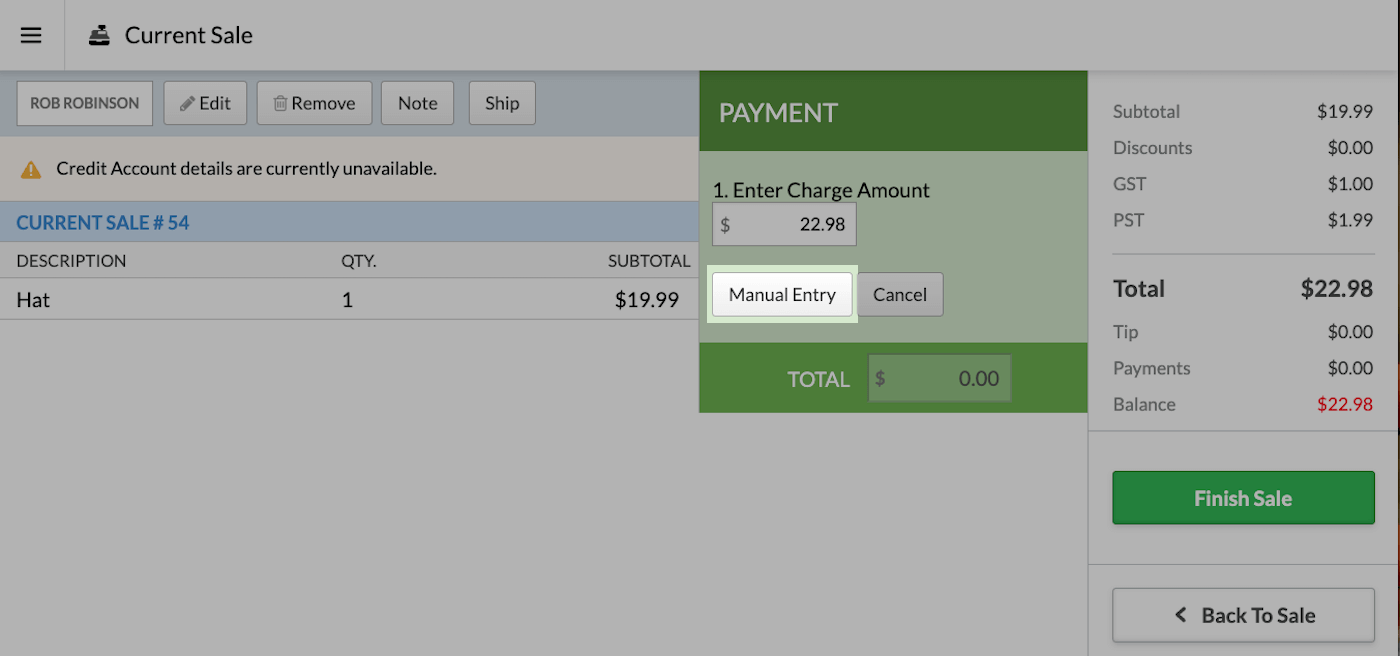1400x656 pixels.
Task: Click the bold Total amount $22.98
Action: point(1337,289)
